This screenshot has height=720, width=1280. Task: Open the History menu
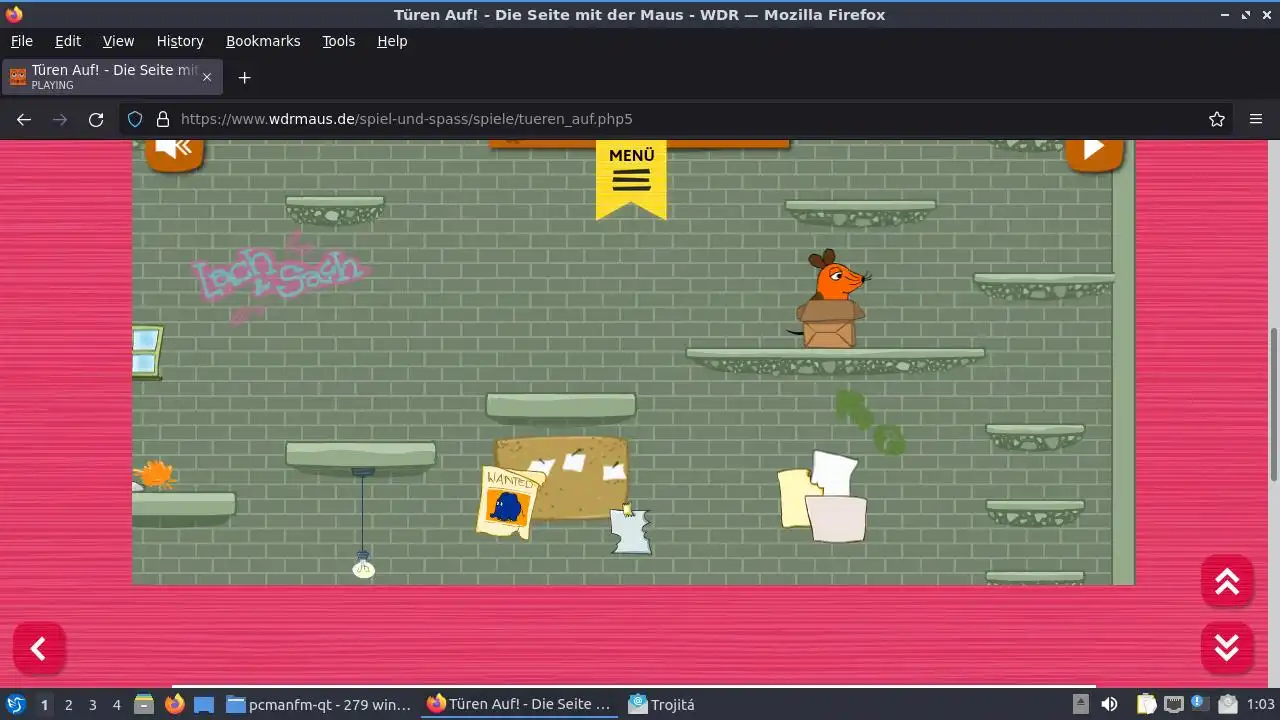pos(180,41)
